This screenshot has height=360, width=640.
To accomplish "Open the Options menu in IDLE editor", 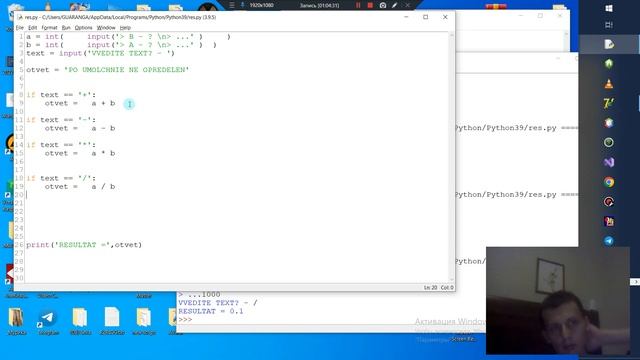I will click(x=84, y=28).
